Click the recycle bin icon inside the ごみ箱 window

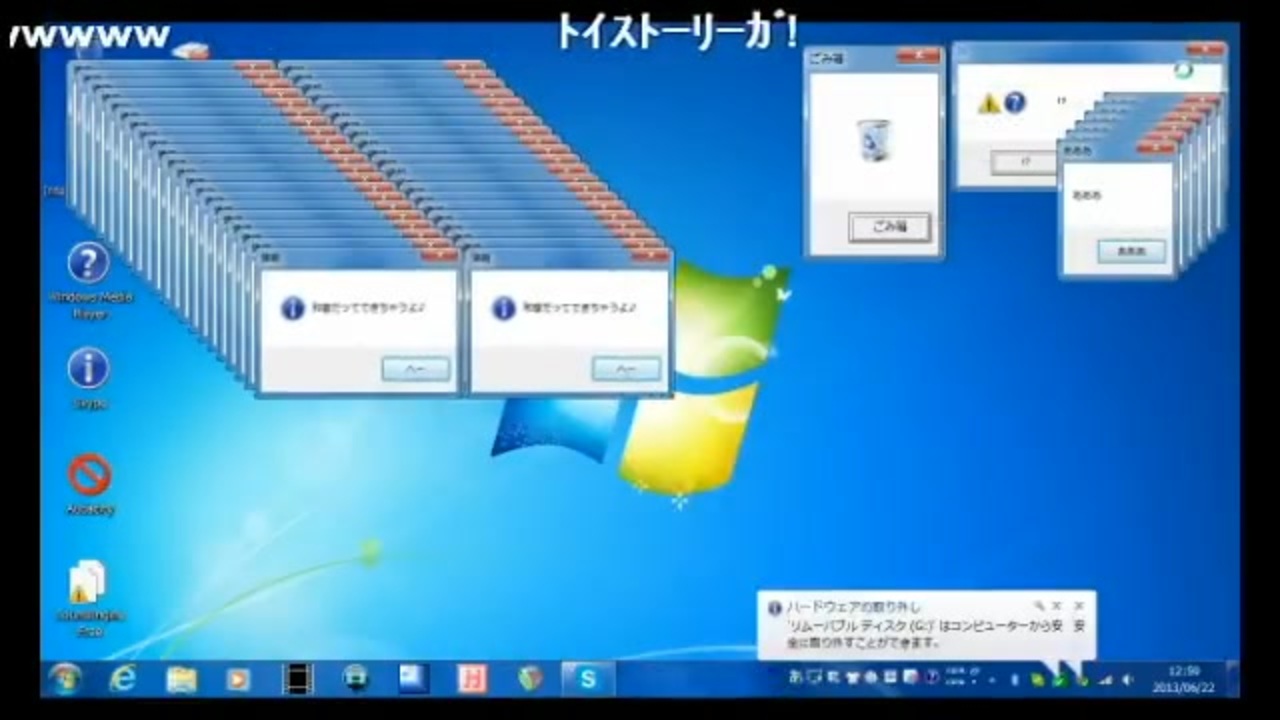[872, 142]
